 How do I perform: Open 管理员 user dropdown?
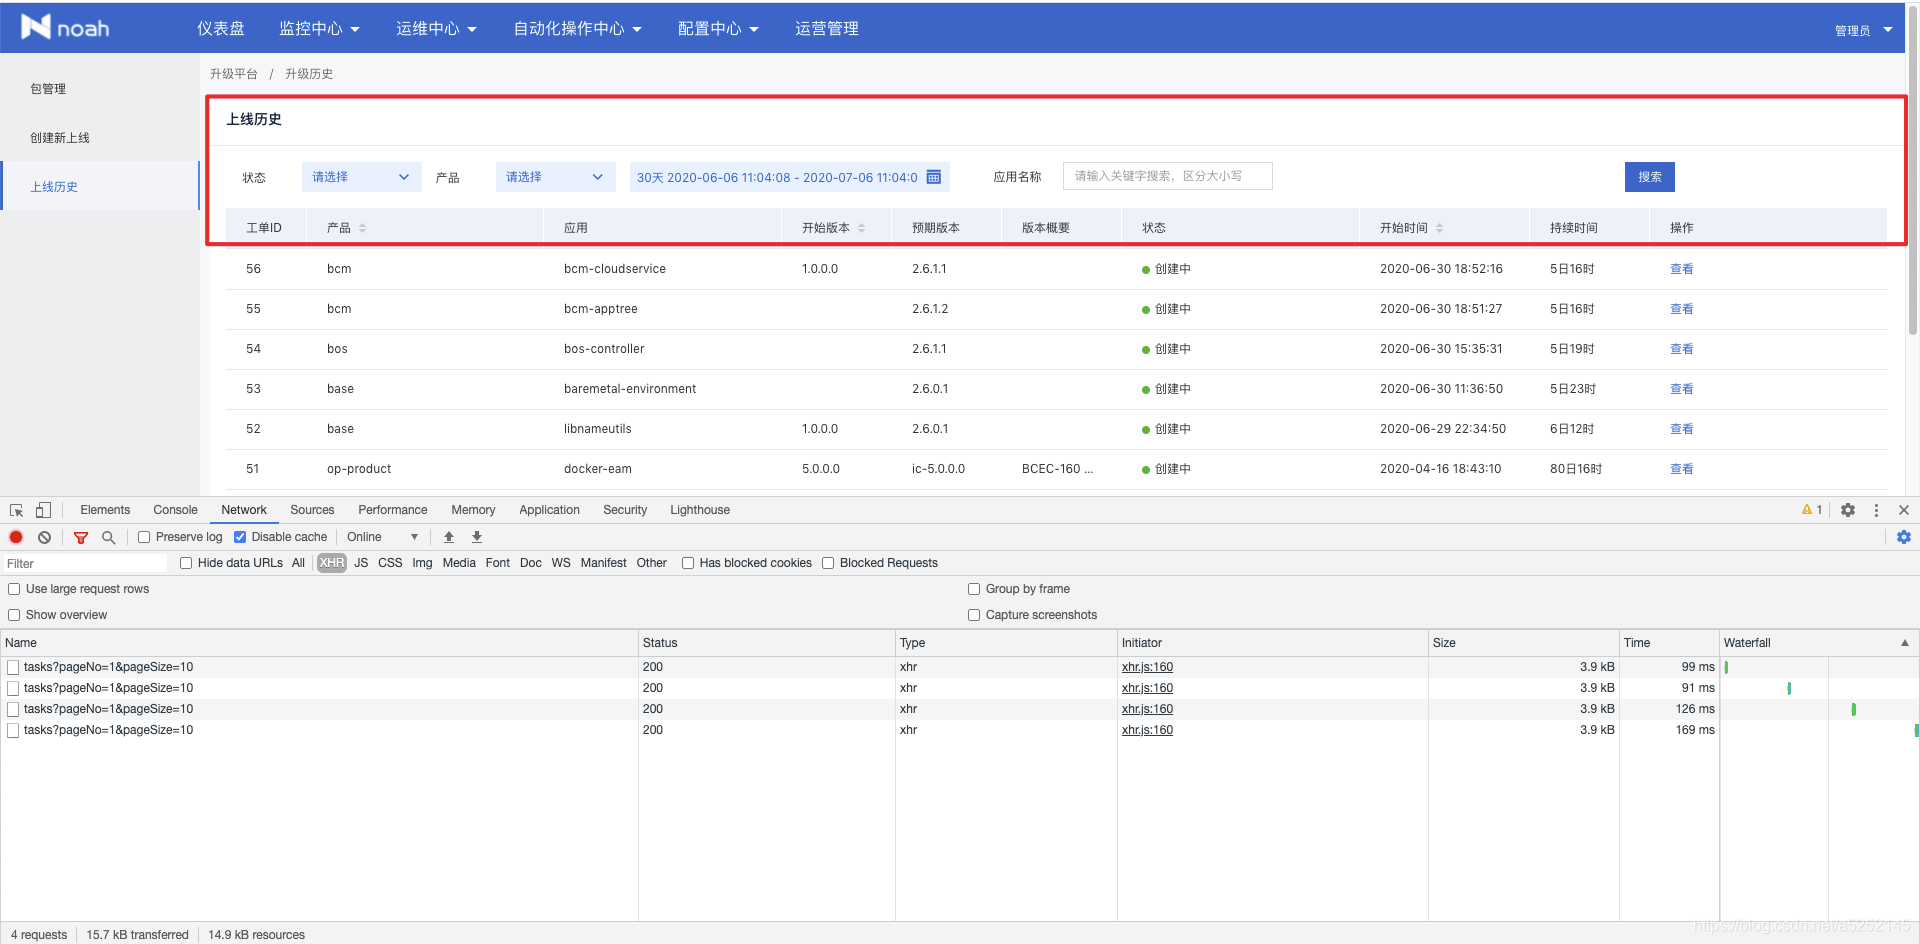point(1863,30)
